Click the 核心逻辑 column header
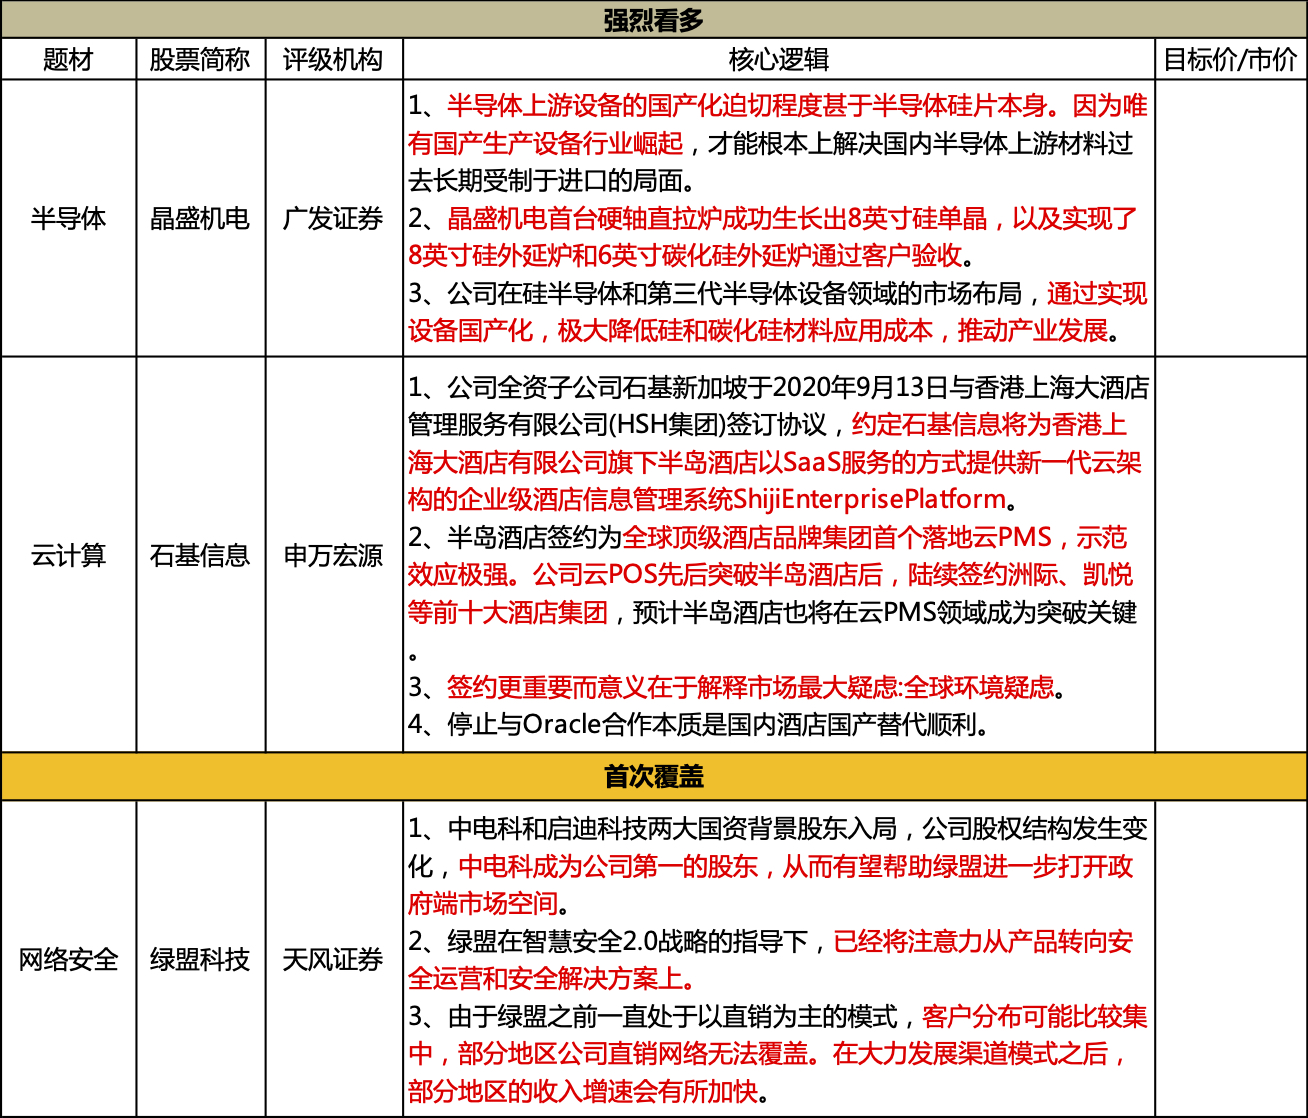Viewport: 1308px width, 1118px height. 779,60
